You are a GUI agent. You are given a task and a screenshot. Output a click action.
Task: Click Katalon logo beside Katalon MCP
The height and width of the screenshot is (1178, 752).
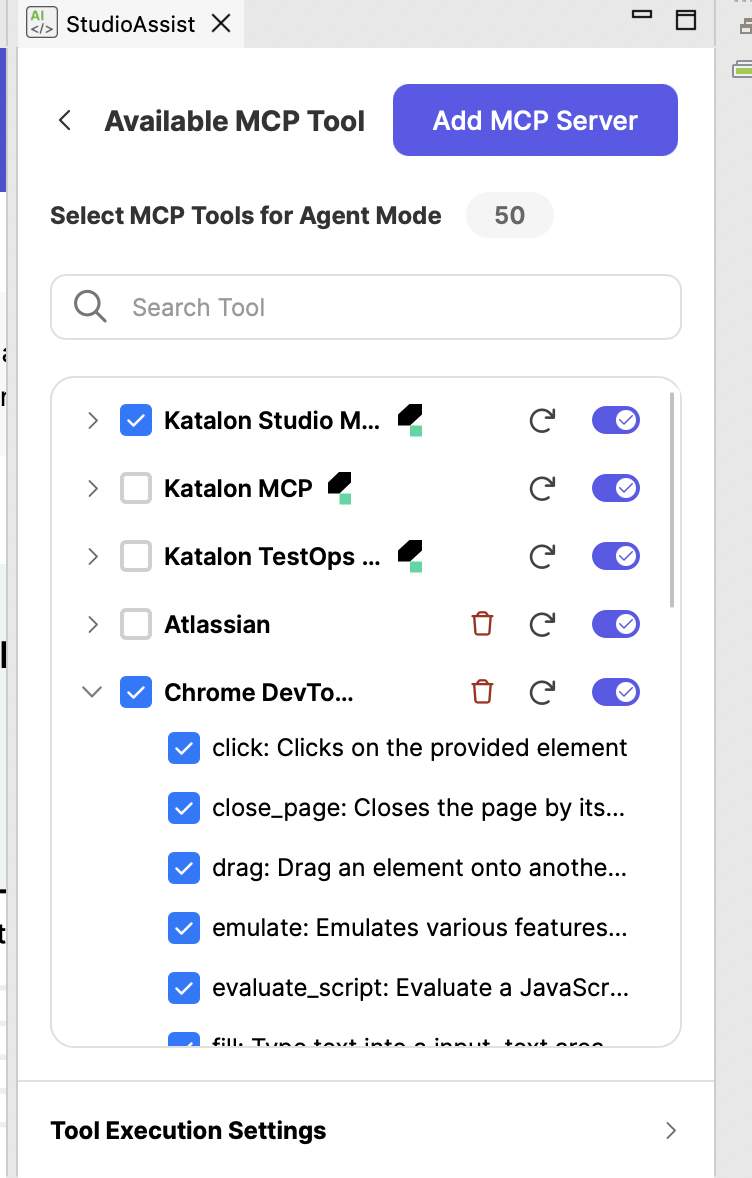(340, 488)
